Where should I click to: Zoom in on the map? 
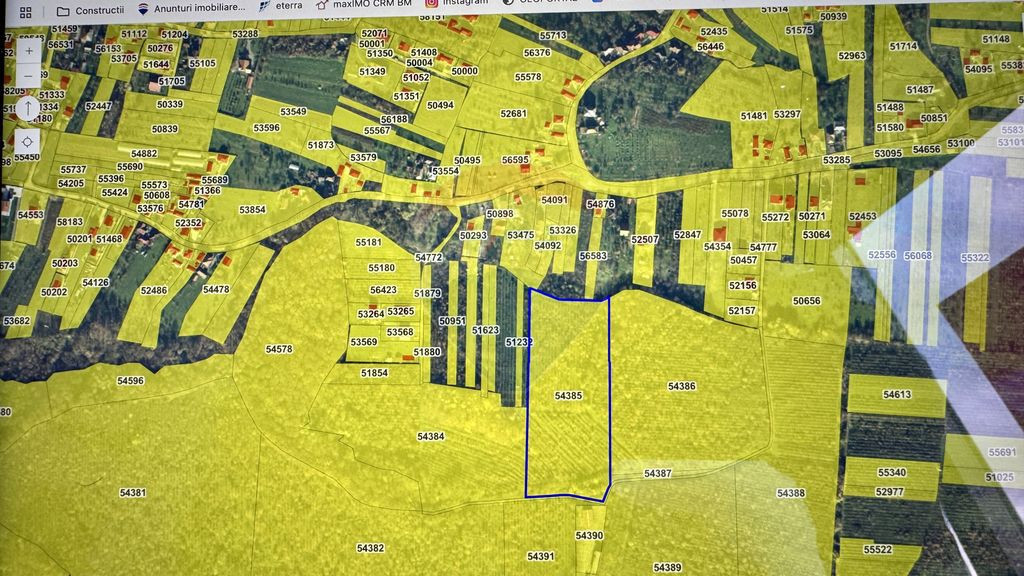[x=28, y=50]
